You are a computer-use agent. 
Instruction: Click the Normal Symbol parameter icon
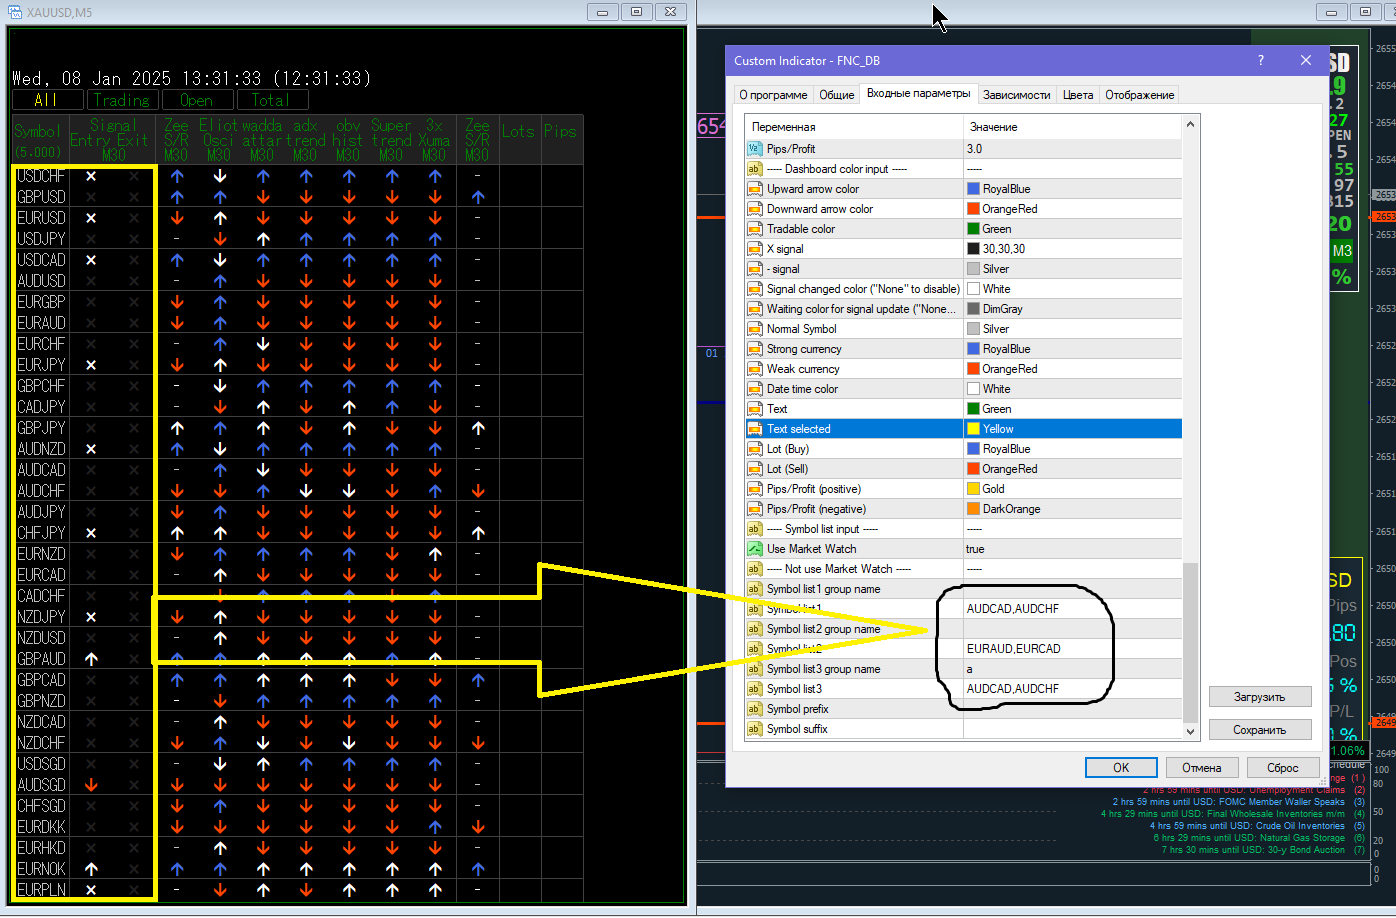pos(755,329)
